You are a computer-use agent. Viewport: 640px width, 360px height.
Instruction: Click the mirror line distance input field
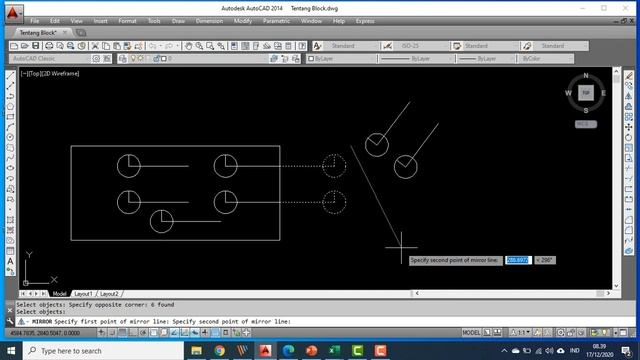click(518, 260)
